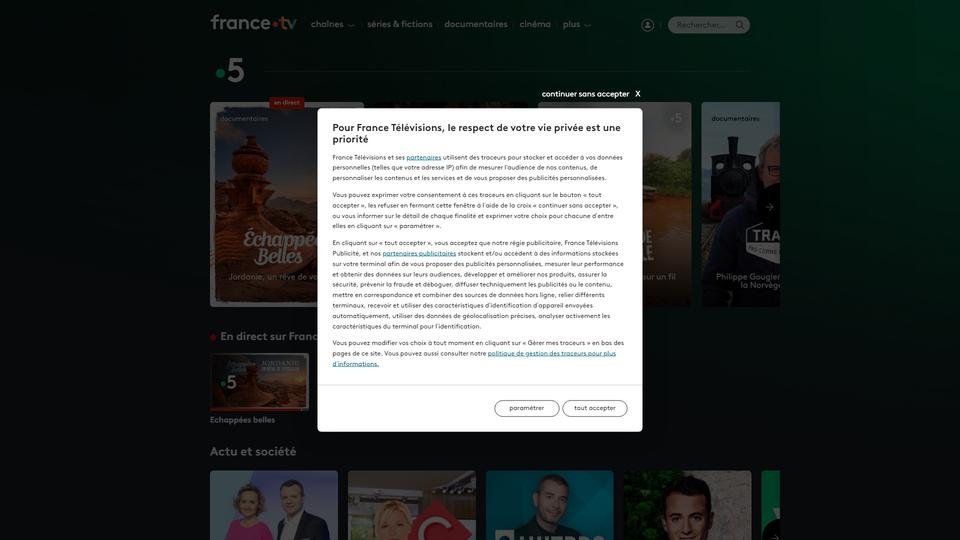This screenshot has height=540, width=960.
Task: Expand the plus dropdown menu
Action: coord(577,24)
